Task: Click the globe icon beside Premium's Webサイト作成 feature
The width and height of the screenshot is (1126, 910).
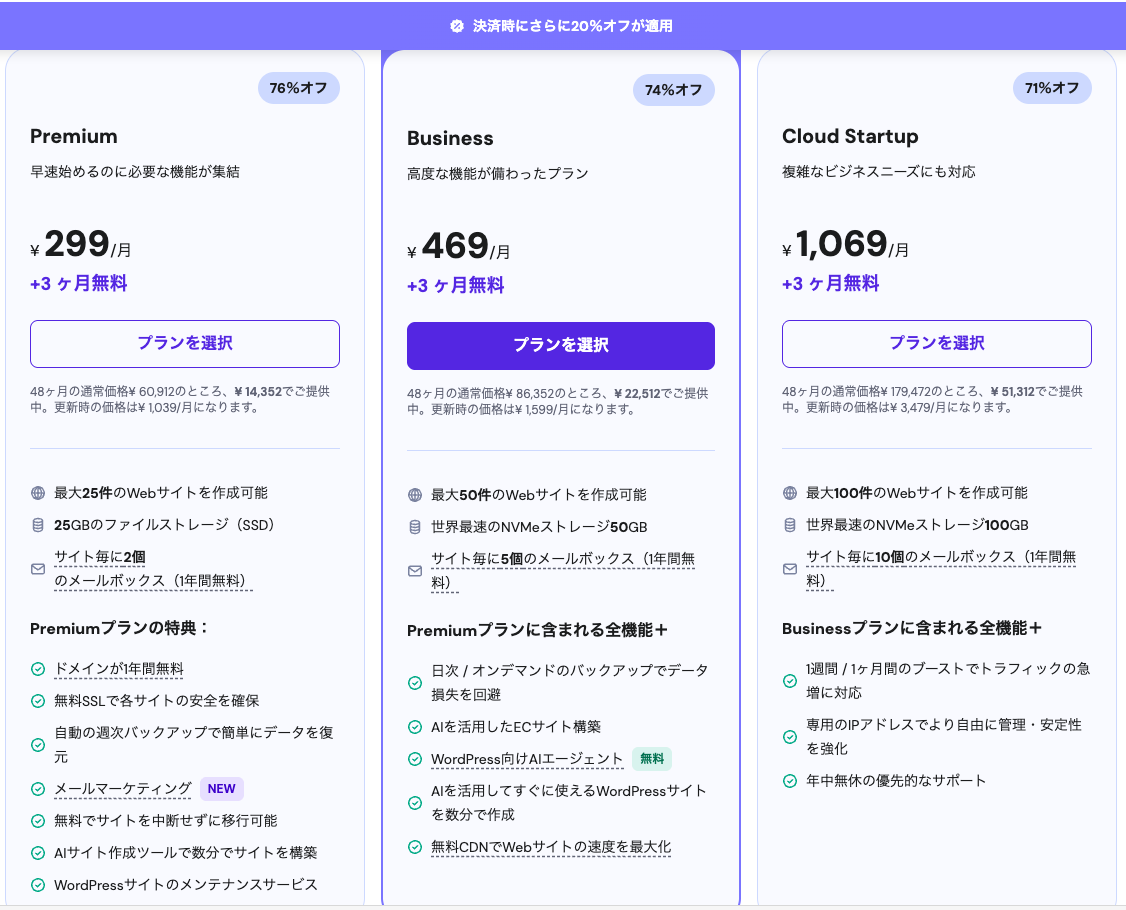Action: click(40, 492)
